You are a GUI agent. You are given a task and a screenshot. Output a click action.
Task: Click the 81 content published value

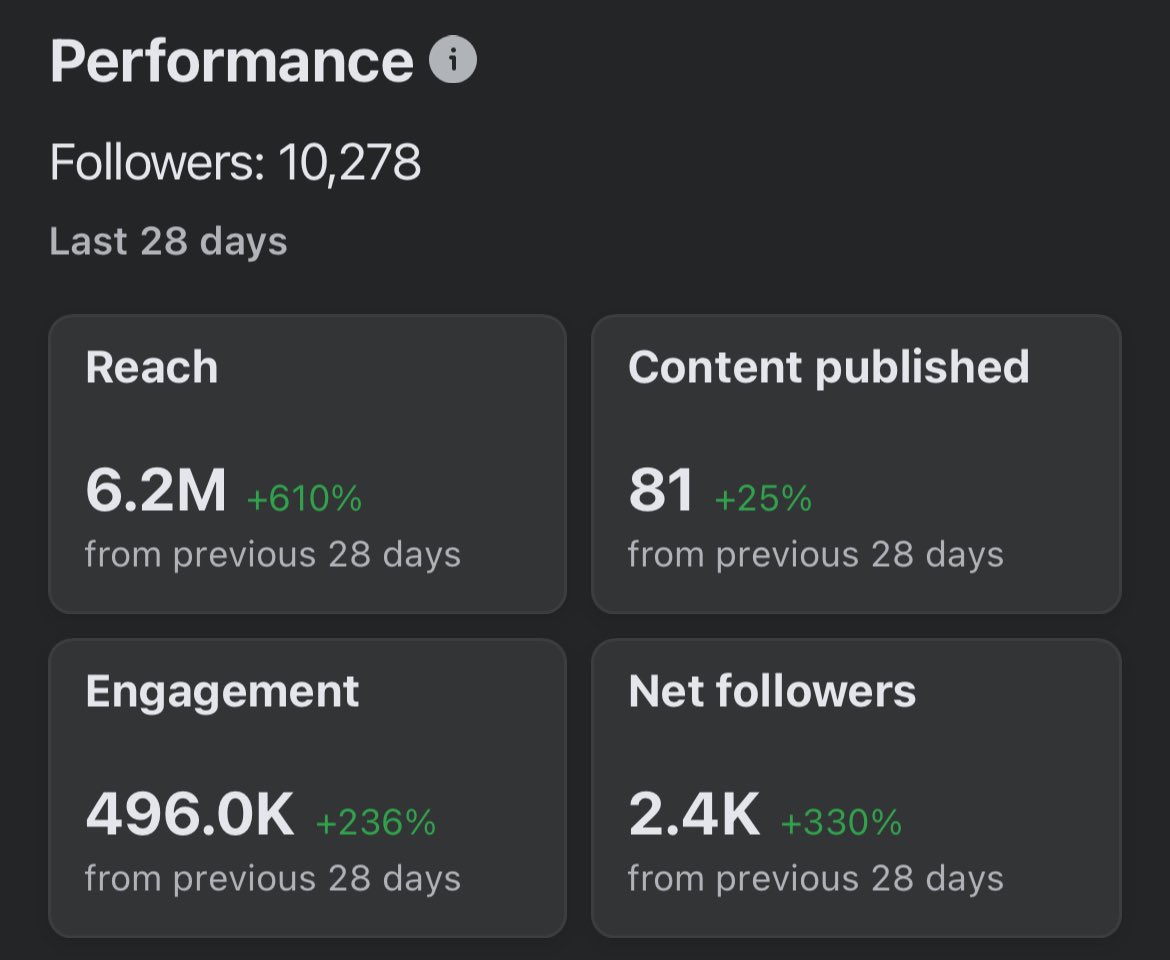660,490
